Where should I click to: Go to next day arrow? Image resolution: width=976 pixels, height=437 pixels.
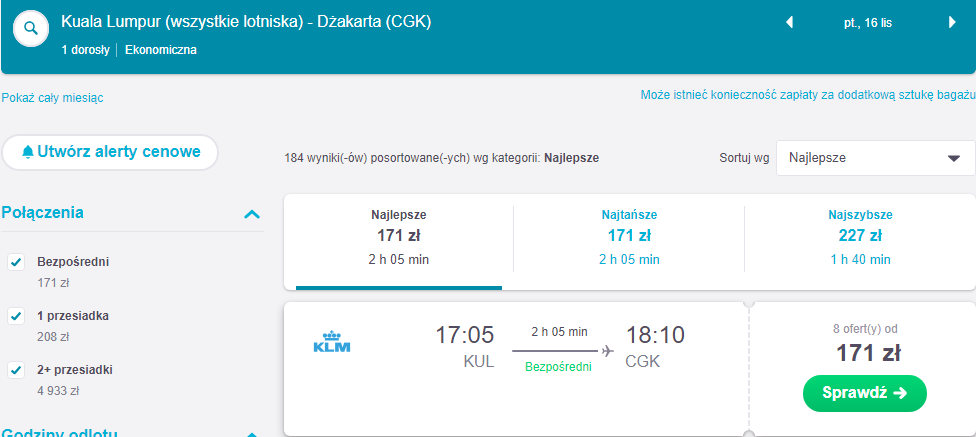pos(952,23)
